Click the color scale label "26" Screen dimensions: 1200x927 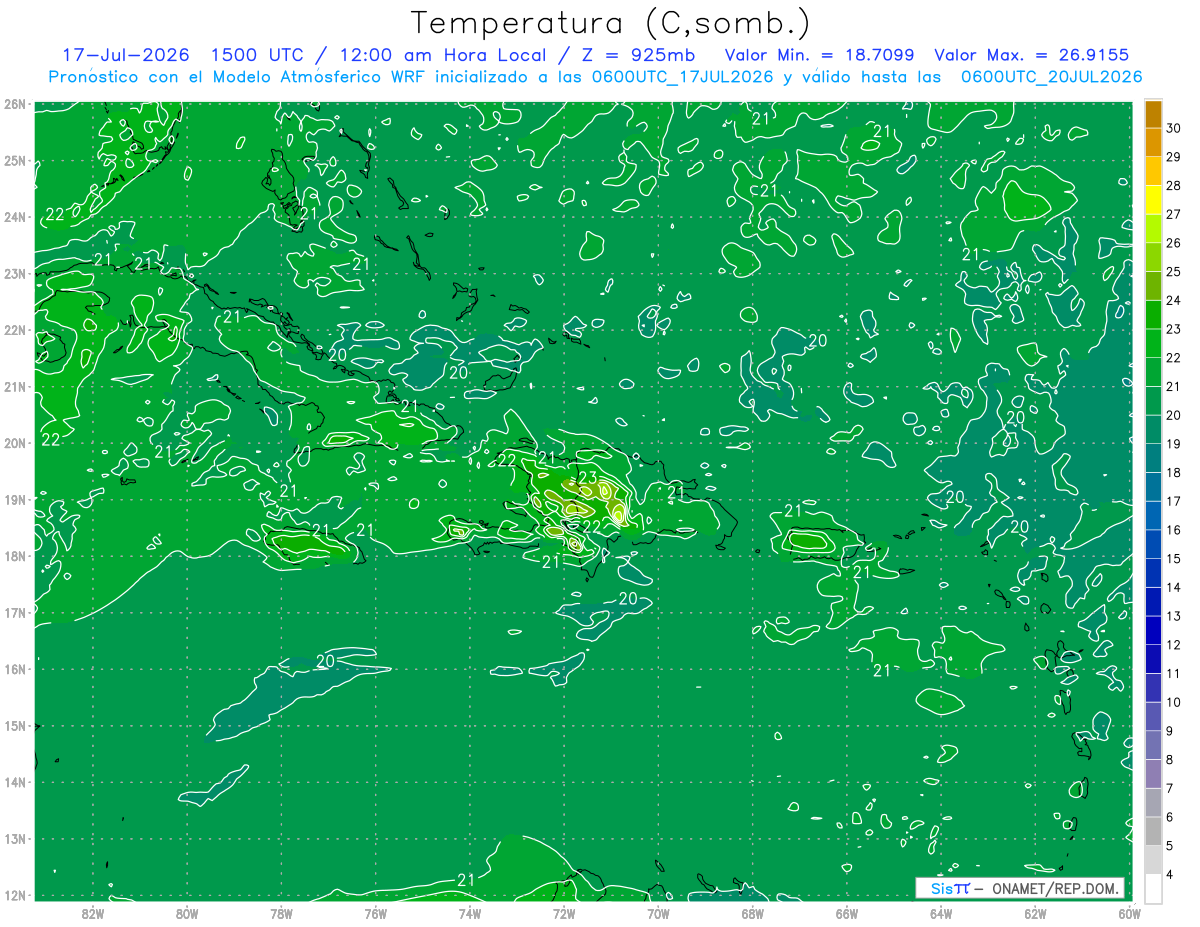(x=1173, y=243)
